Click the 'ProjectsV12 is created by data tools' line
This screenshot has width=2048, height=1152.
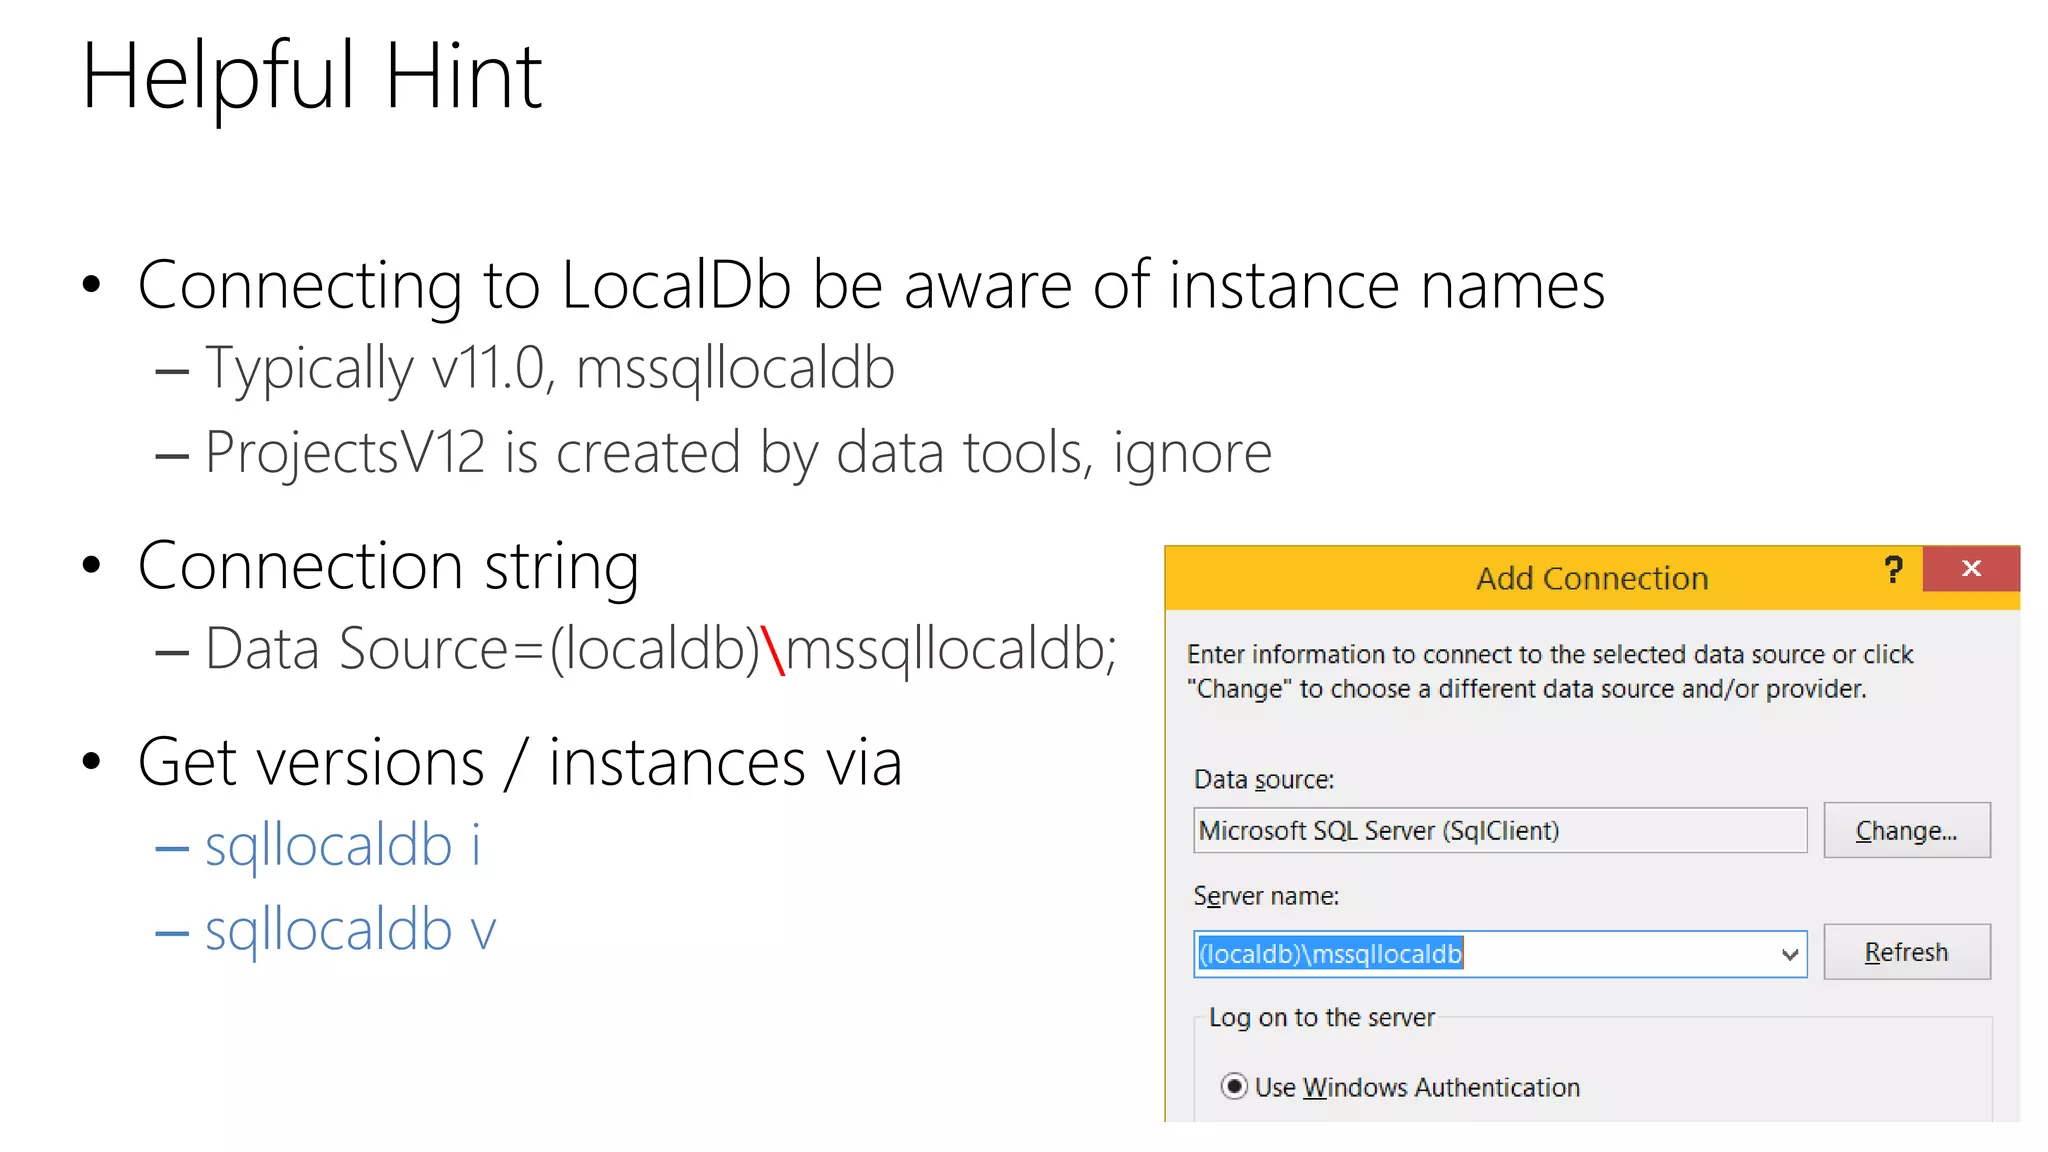(737, 452)
